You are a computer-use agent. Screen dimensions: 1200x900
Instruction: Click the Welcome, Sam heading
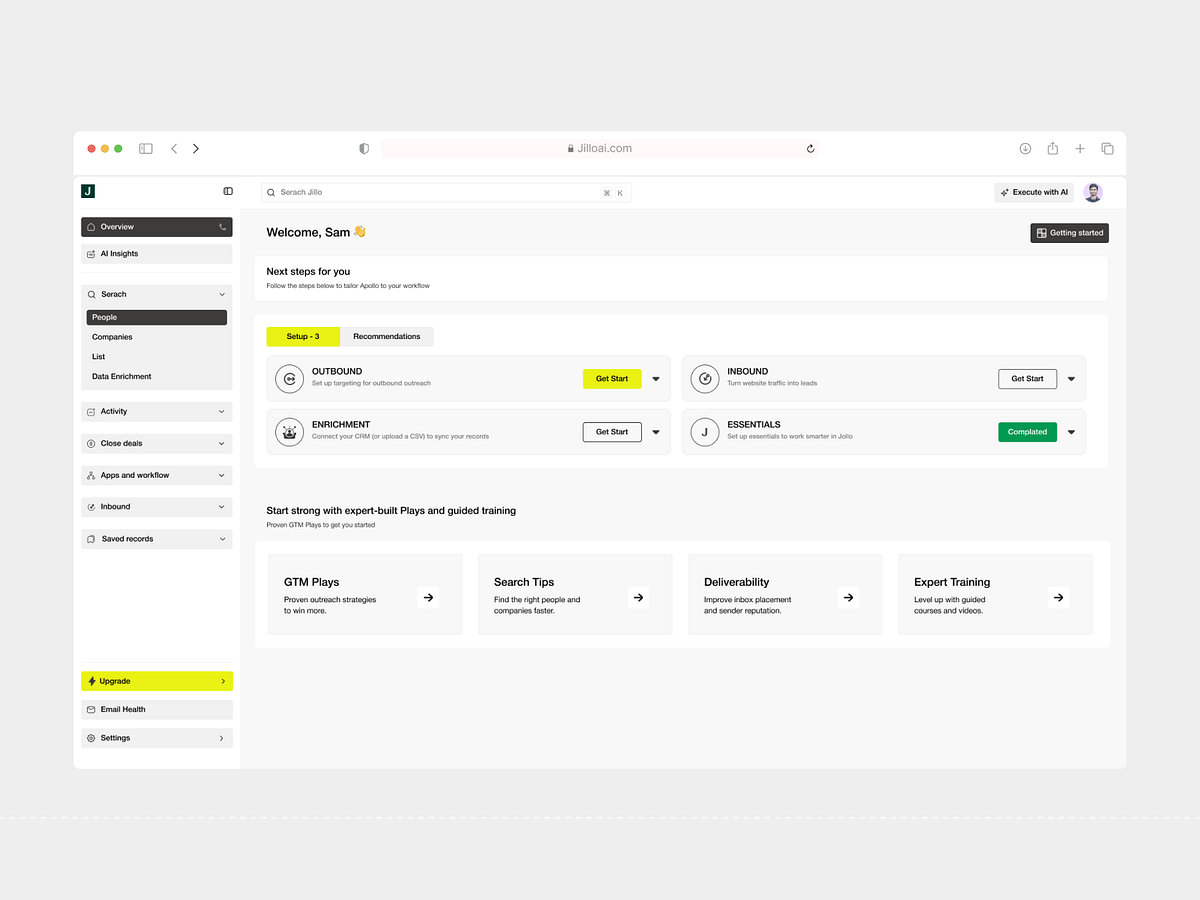pyautogui.click(x=316, y=232)
